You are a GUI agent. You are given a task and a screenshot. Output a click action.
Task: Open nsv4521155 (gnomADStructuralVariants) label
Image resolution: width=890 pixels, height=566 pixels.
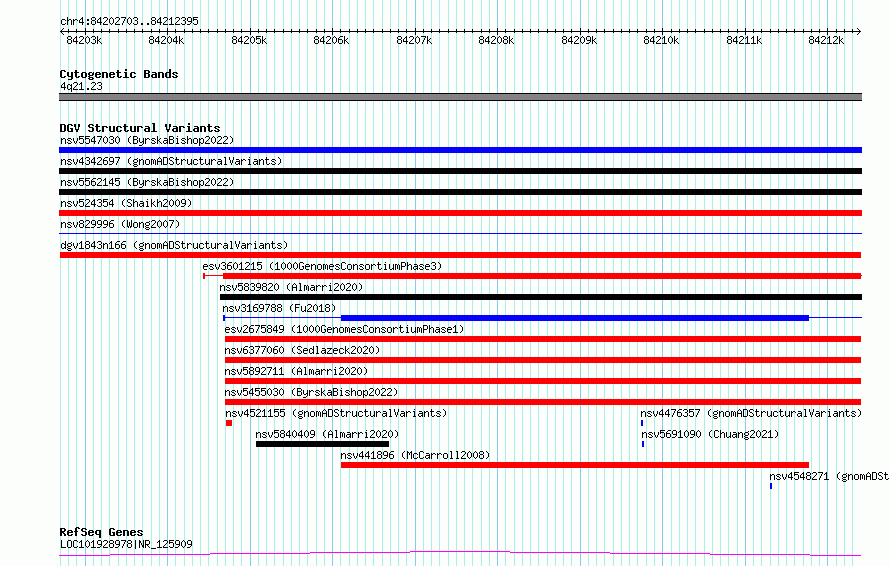click(336, 413)
